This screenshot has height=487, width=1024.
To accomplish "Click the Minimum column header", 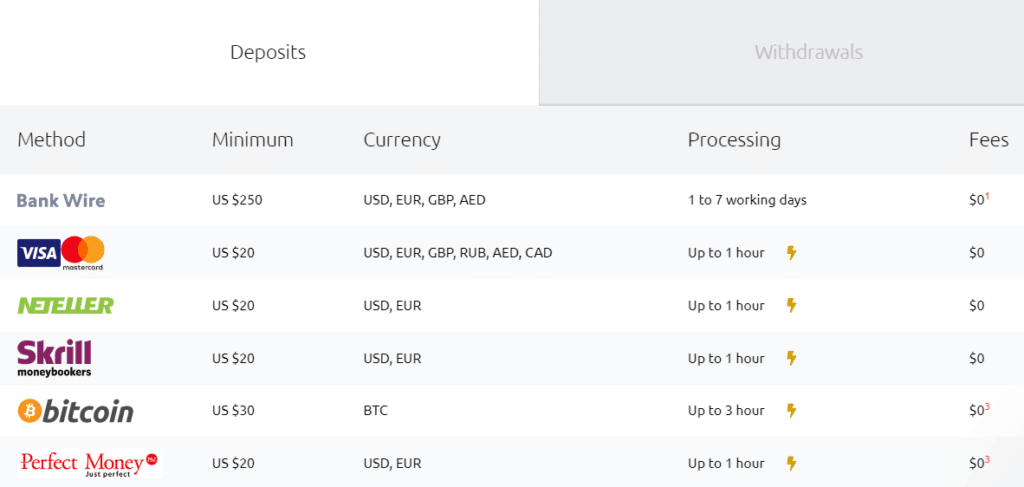I will (252, 140).
